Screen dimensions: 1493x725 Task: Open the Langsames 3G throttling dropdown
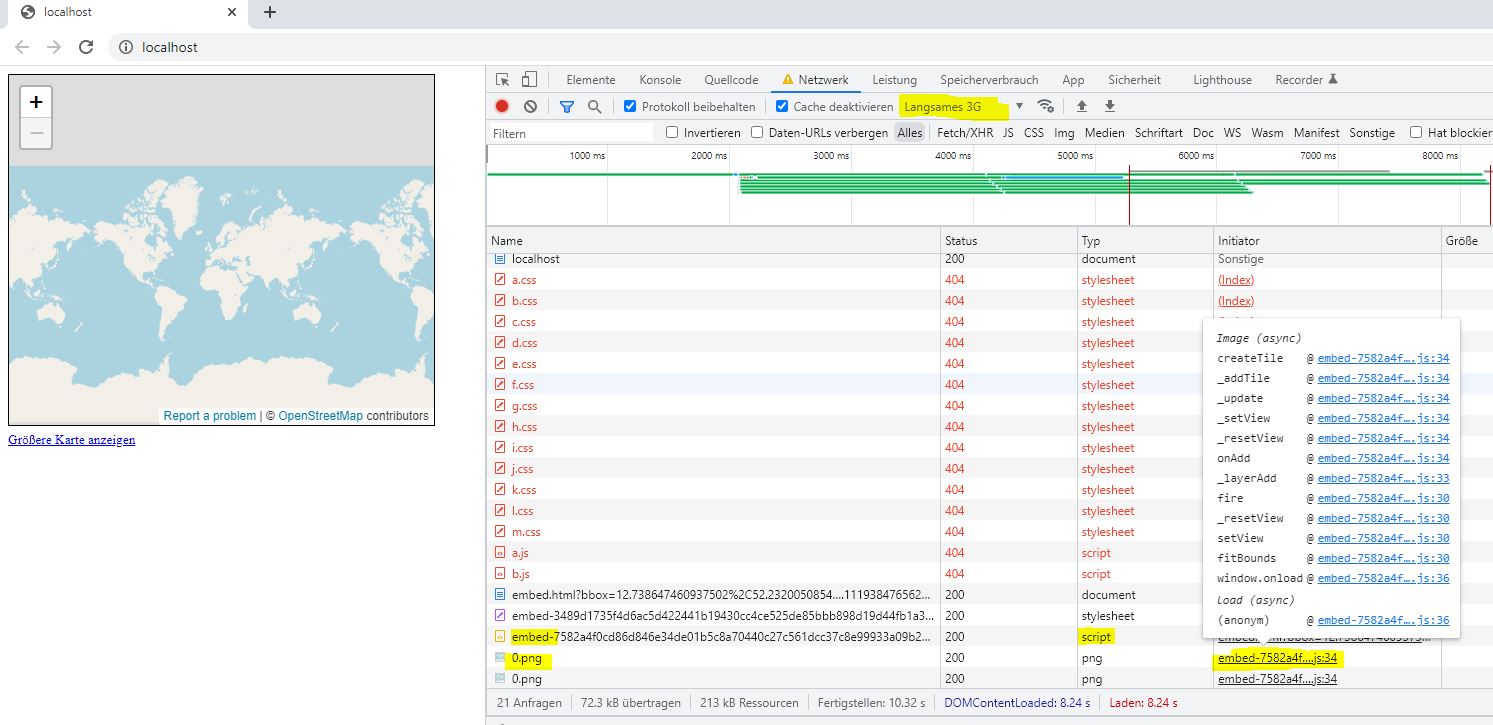[964, 107]
